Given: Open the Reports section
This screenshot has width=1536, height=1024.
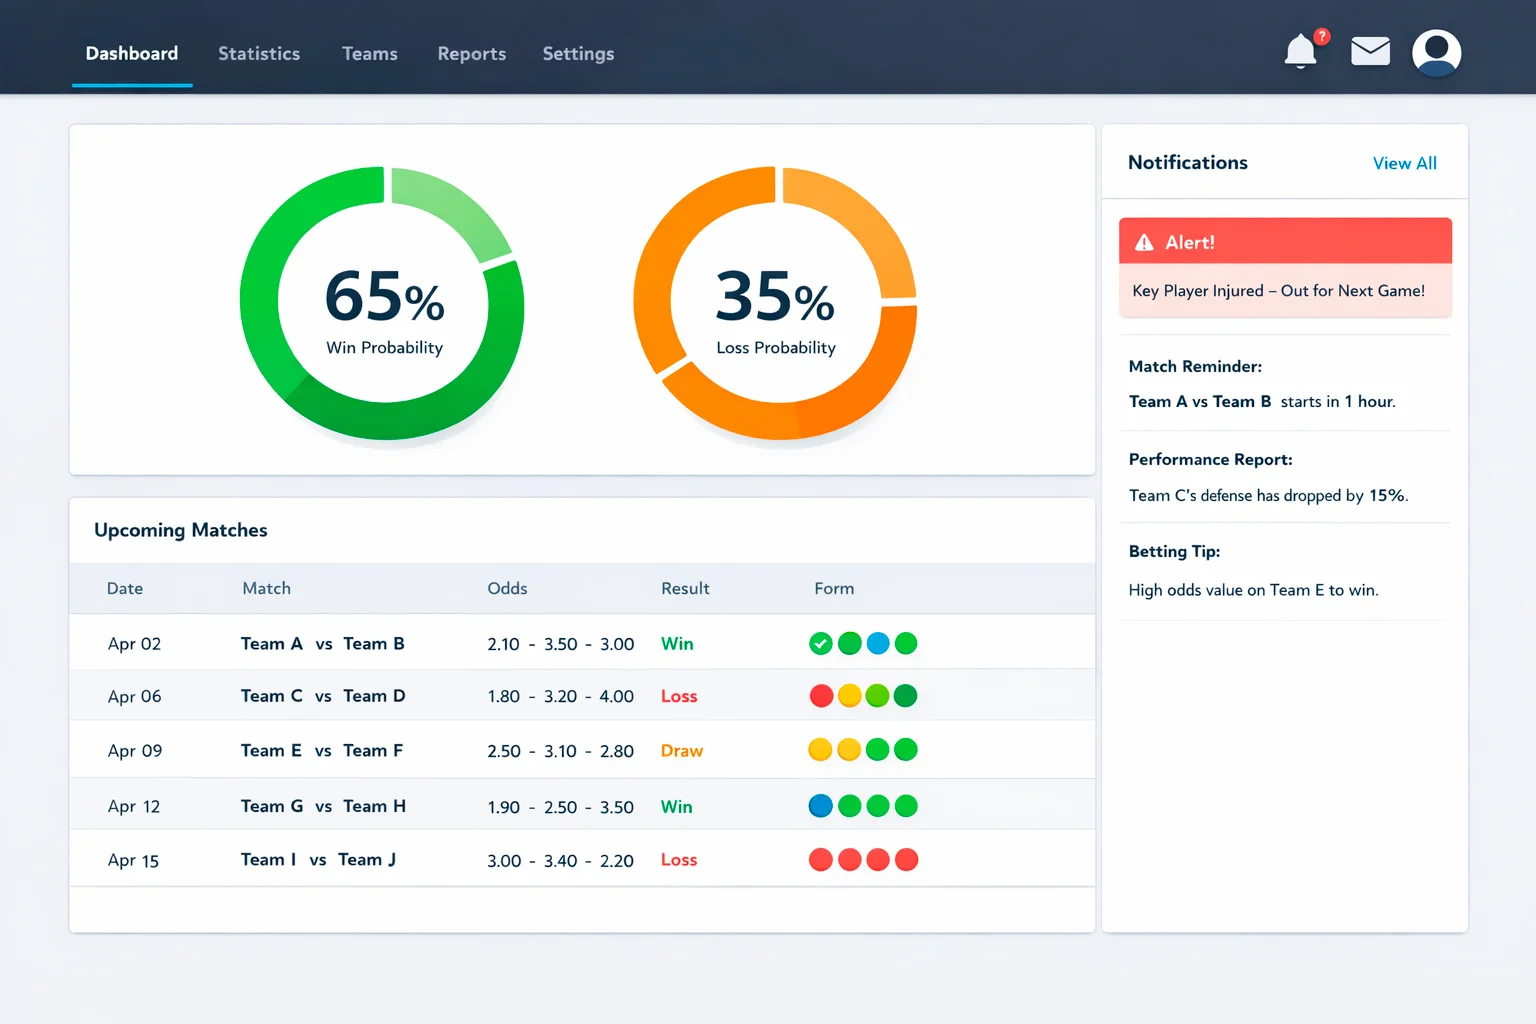Looking at the screenshot, I should [x=471, y=54].
